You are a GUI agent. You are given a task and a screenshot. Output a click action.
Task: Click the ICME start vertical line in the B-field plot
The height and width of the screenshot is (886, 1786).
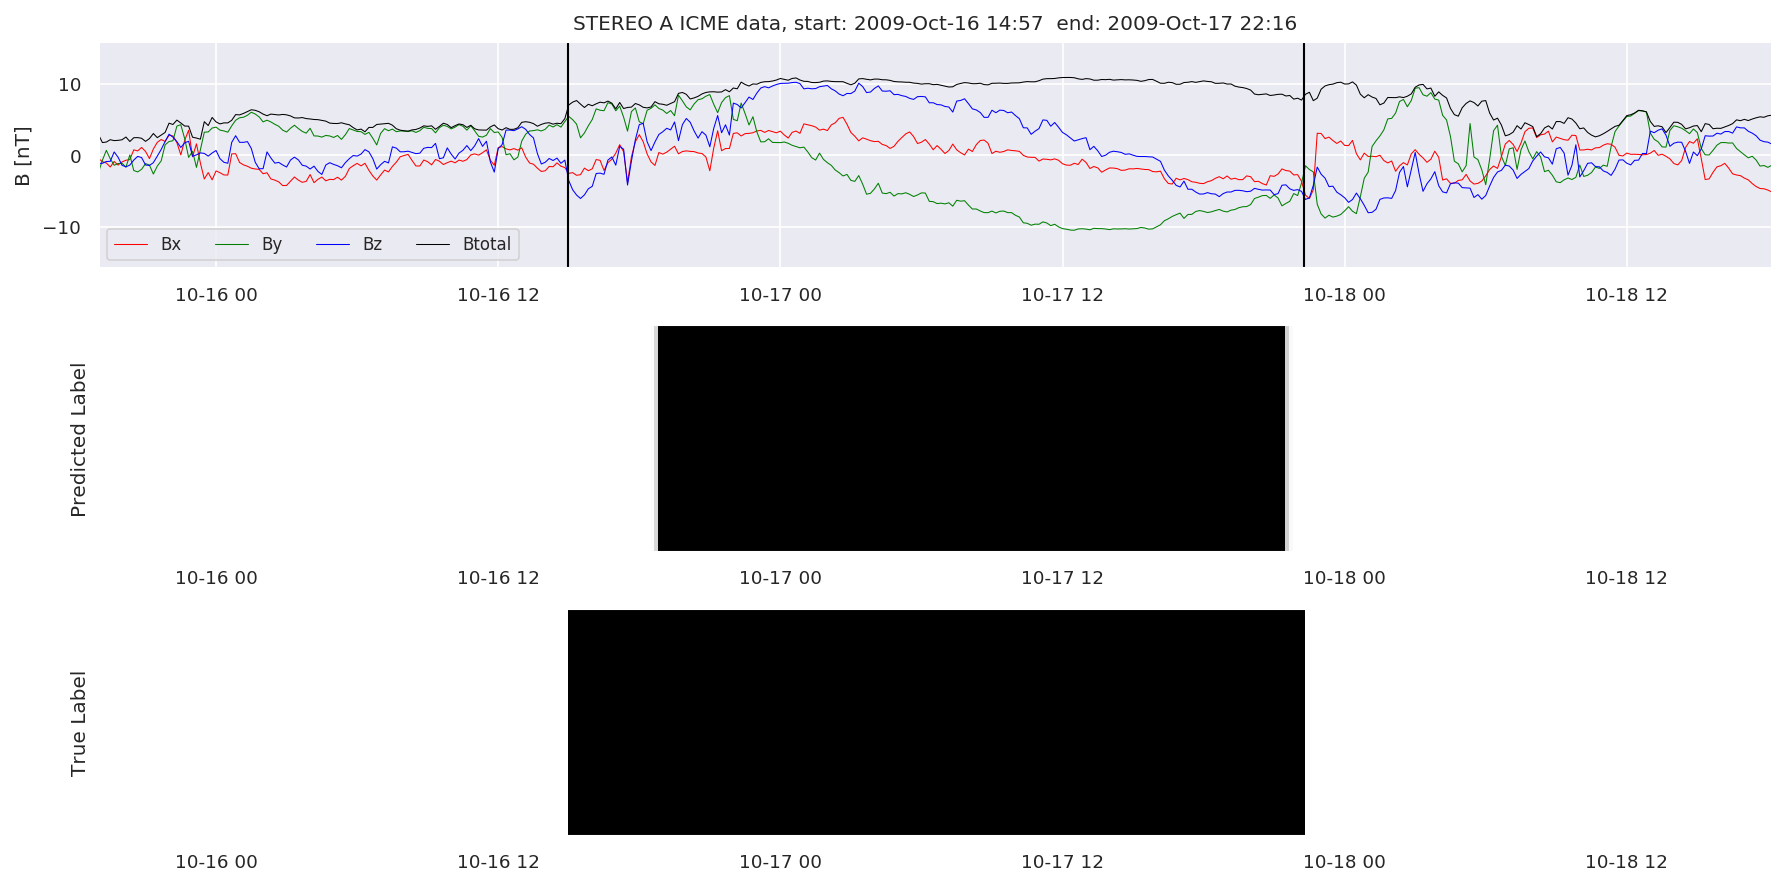coord(568,155)
